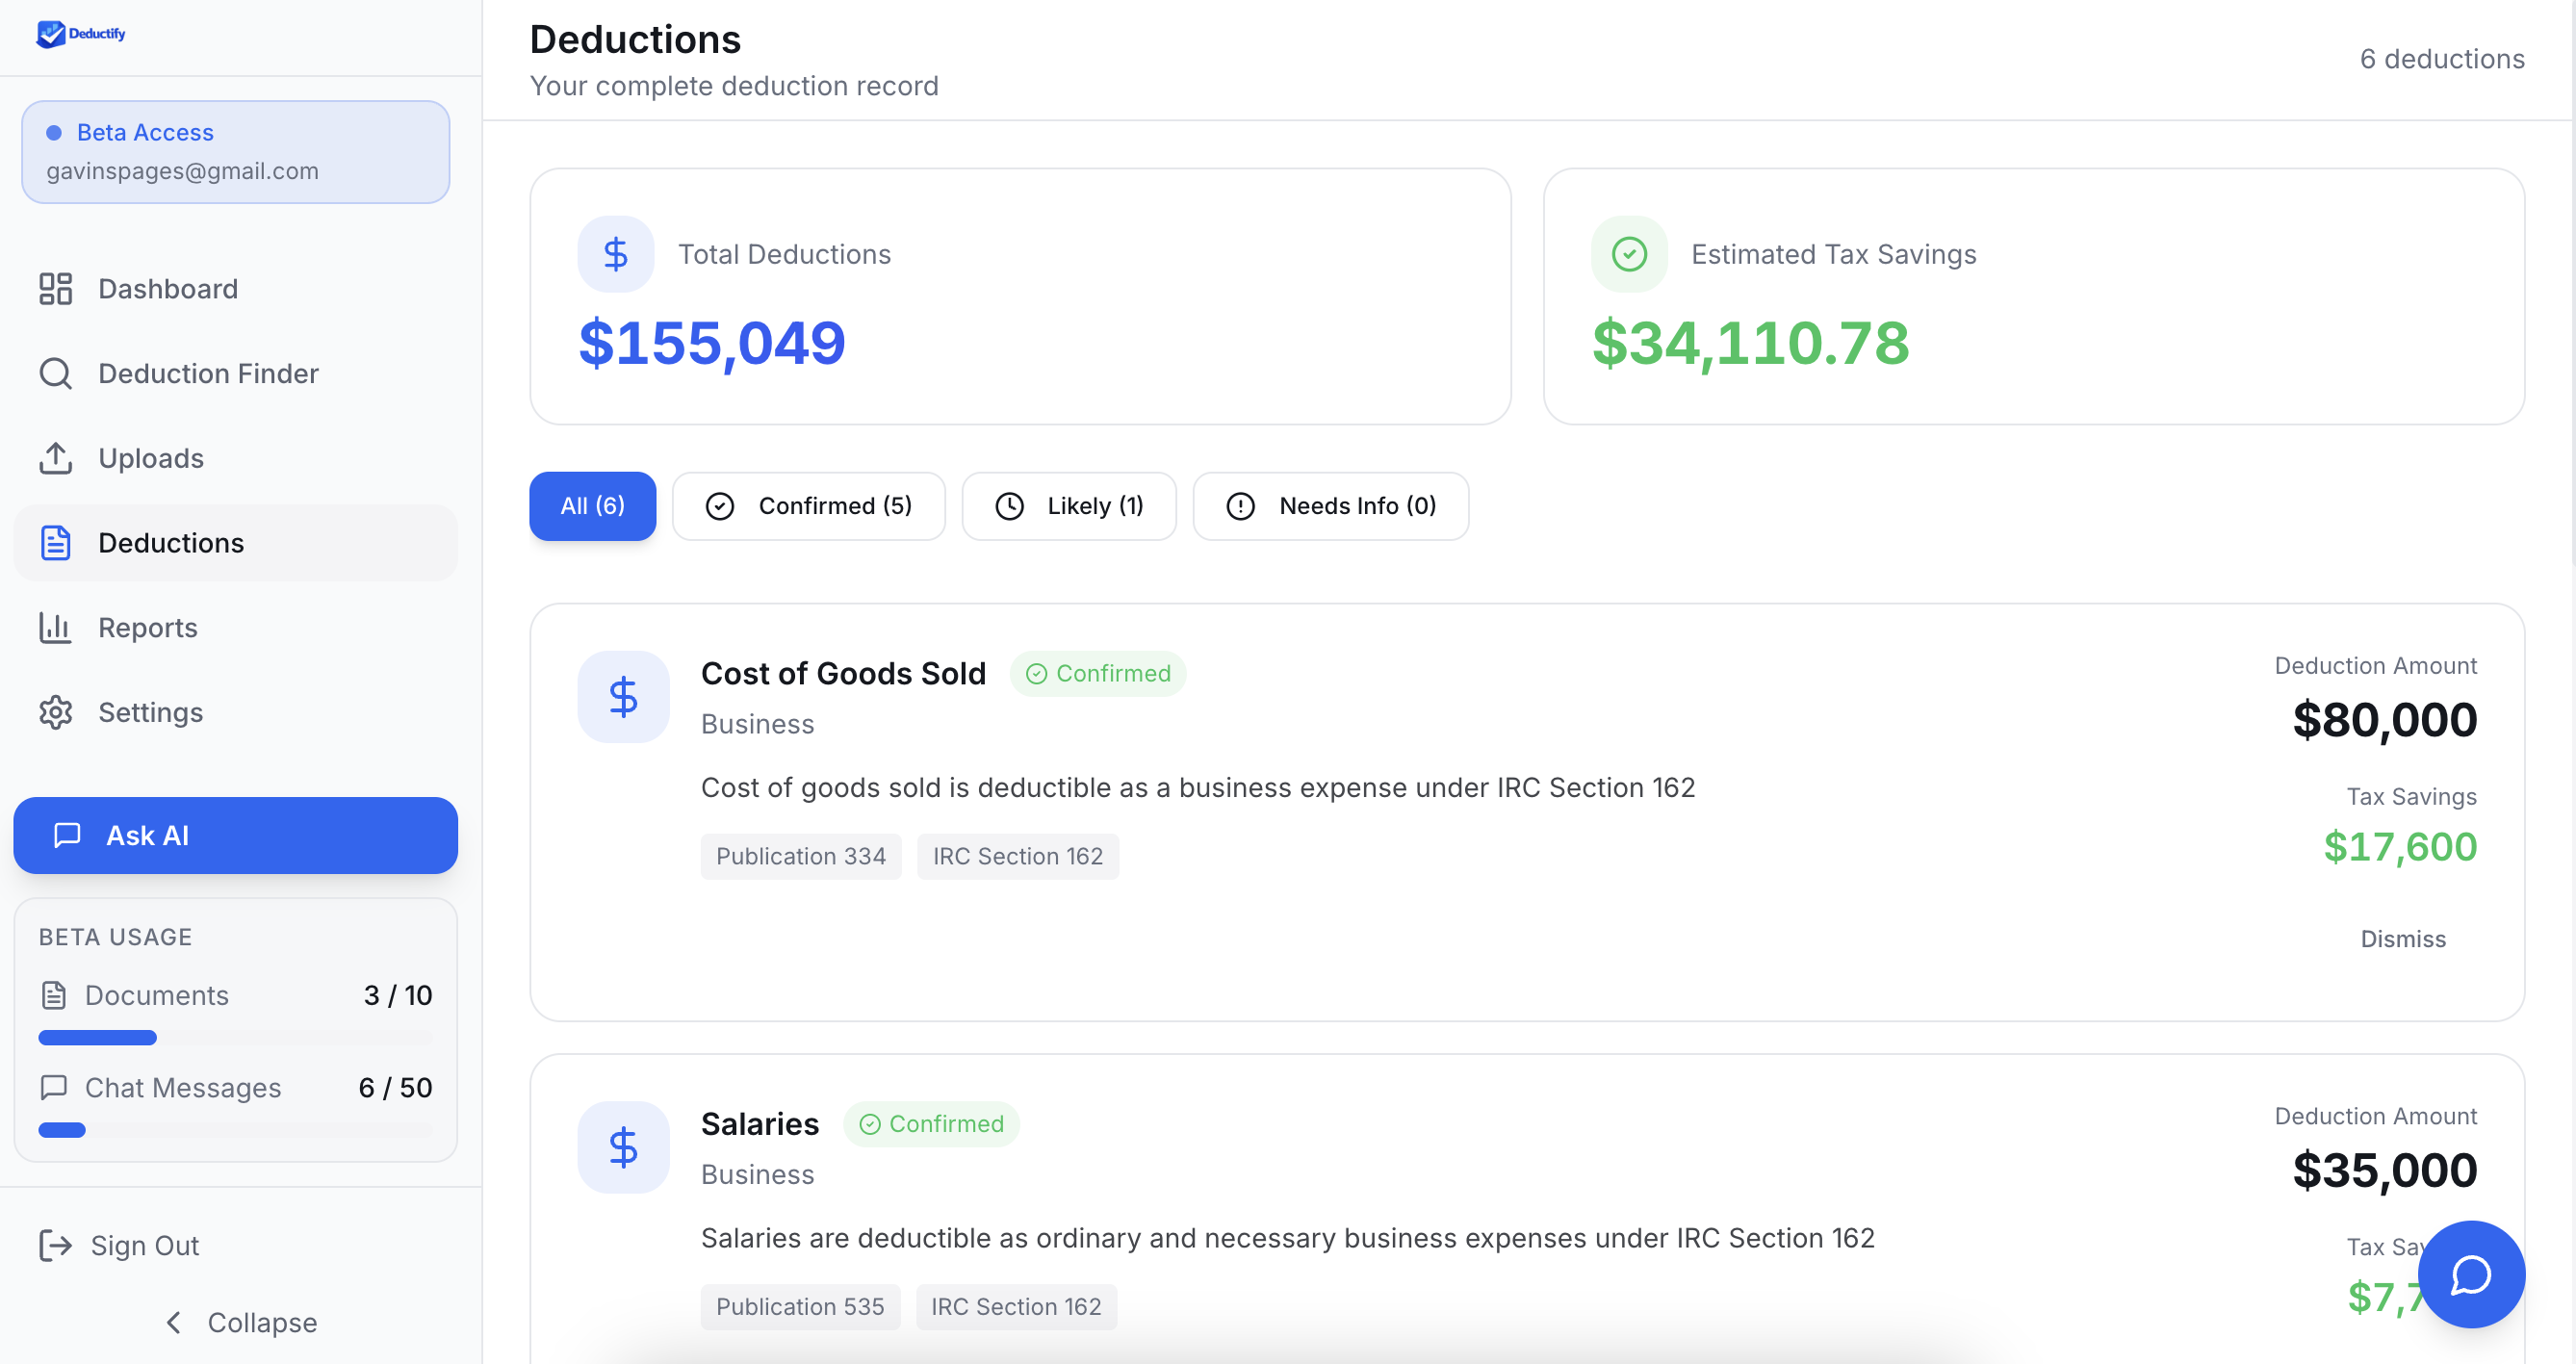The height and width of the screenshot is (1364, 2576).
Task: Click the Reports bar chart icon
Action: pyautogui.click(x=56, y=628)
